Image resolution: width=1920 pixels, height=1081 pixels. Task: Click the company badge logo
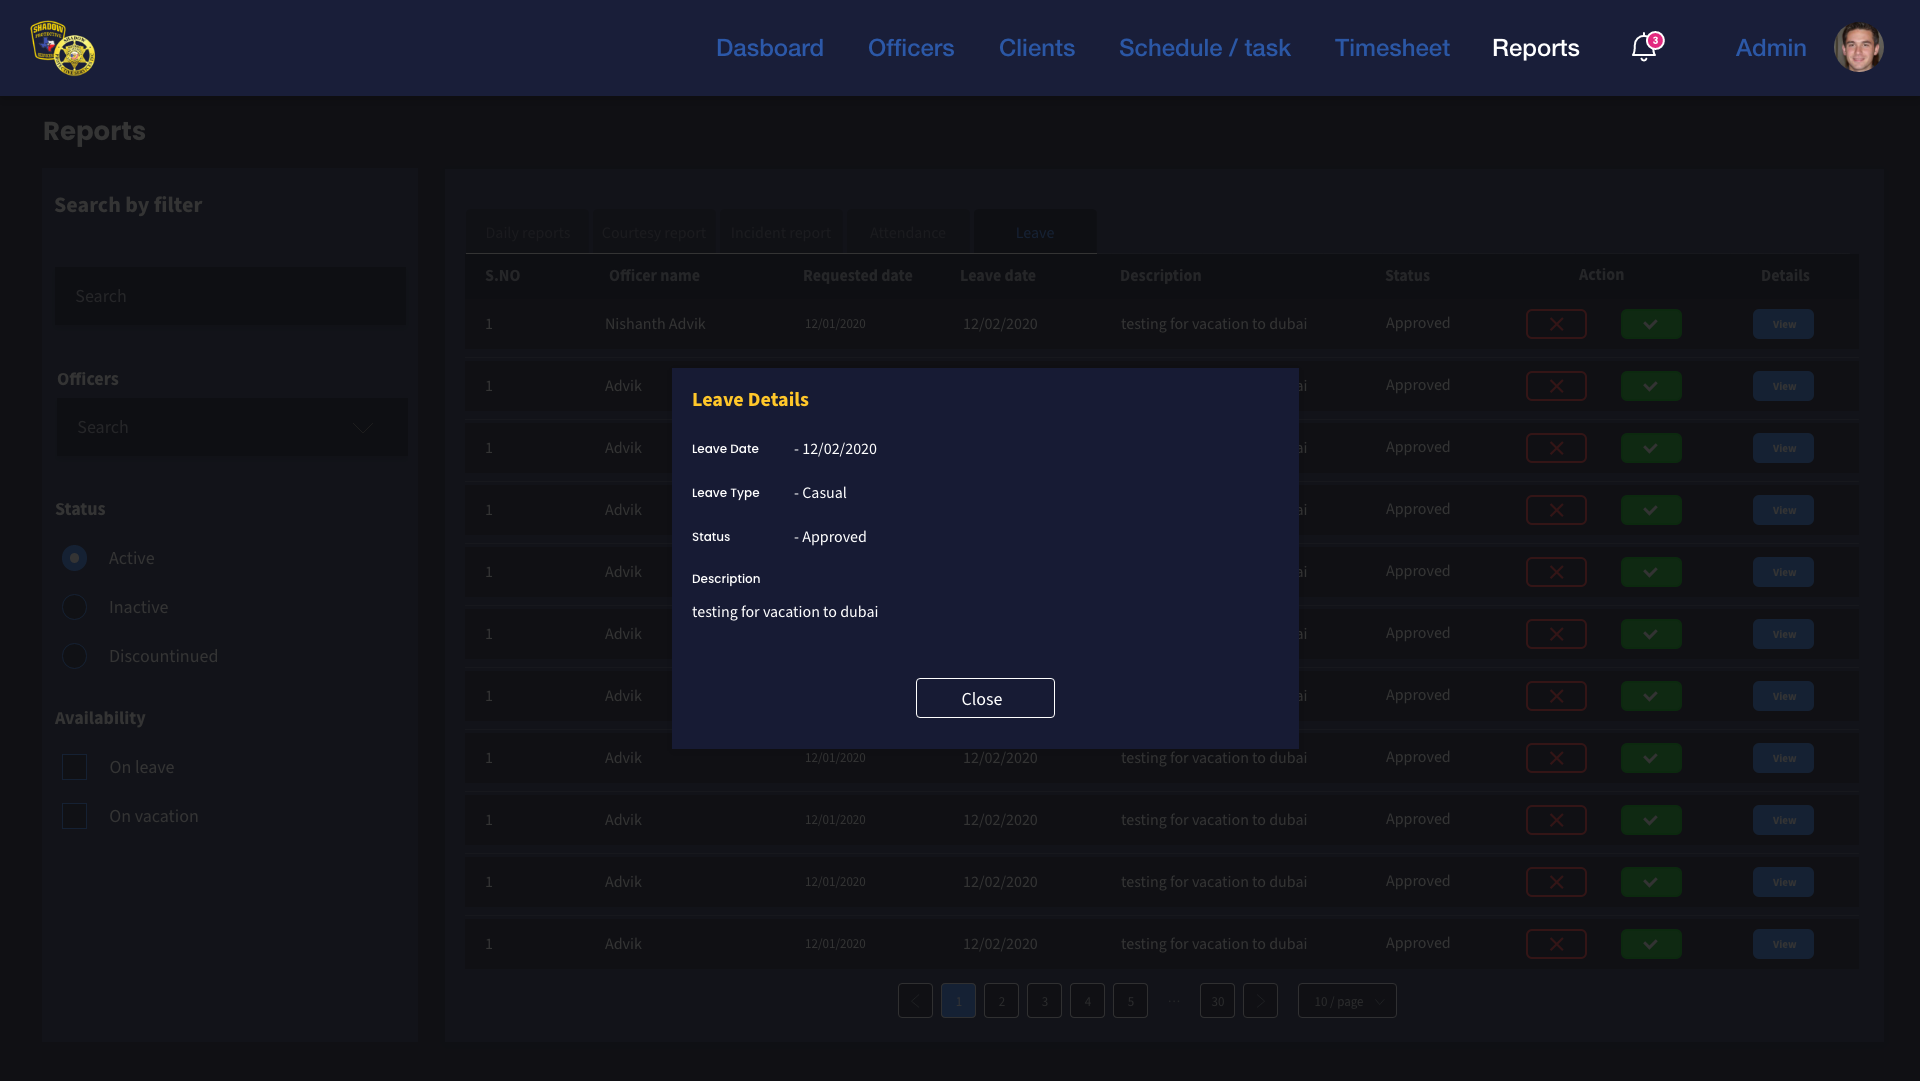(x=63, y=48)
